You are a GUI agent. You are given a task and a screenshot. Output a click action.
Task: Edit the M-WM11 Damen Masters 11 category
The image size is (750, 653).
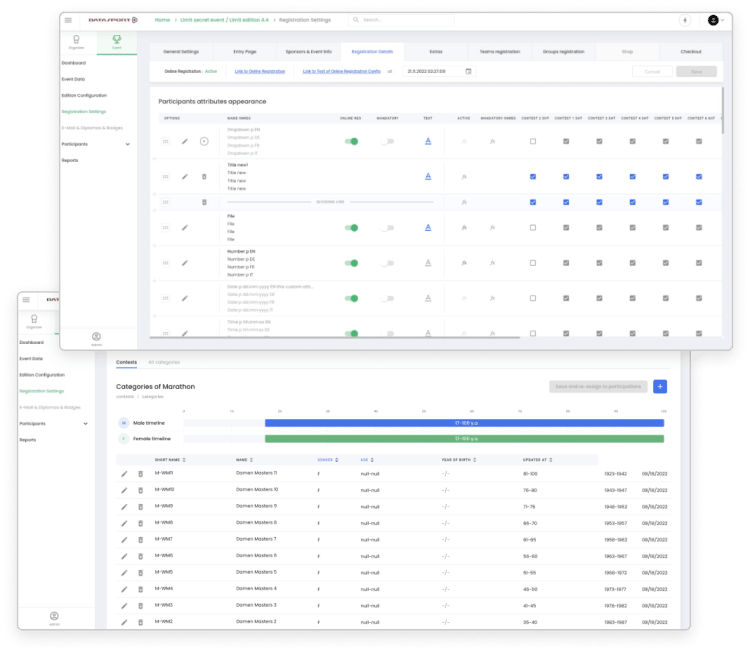pyautogui.click(x=125, y=473)
